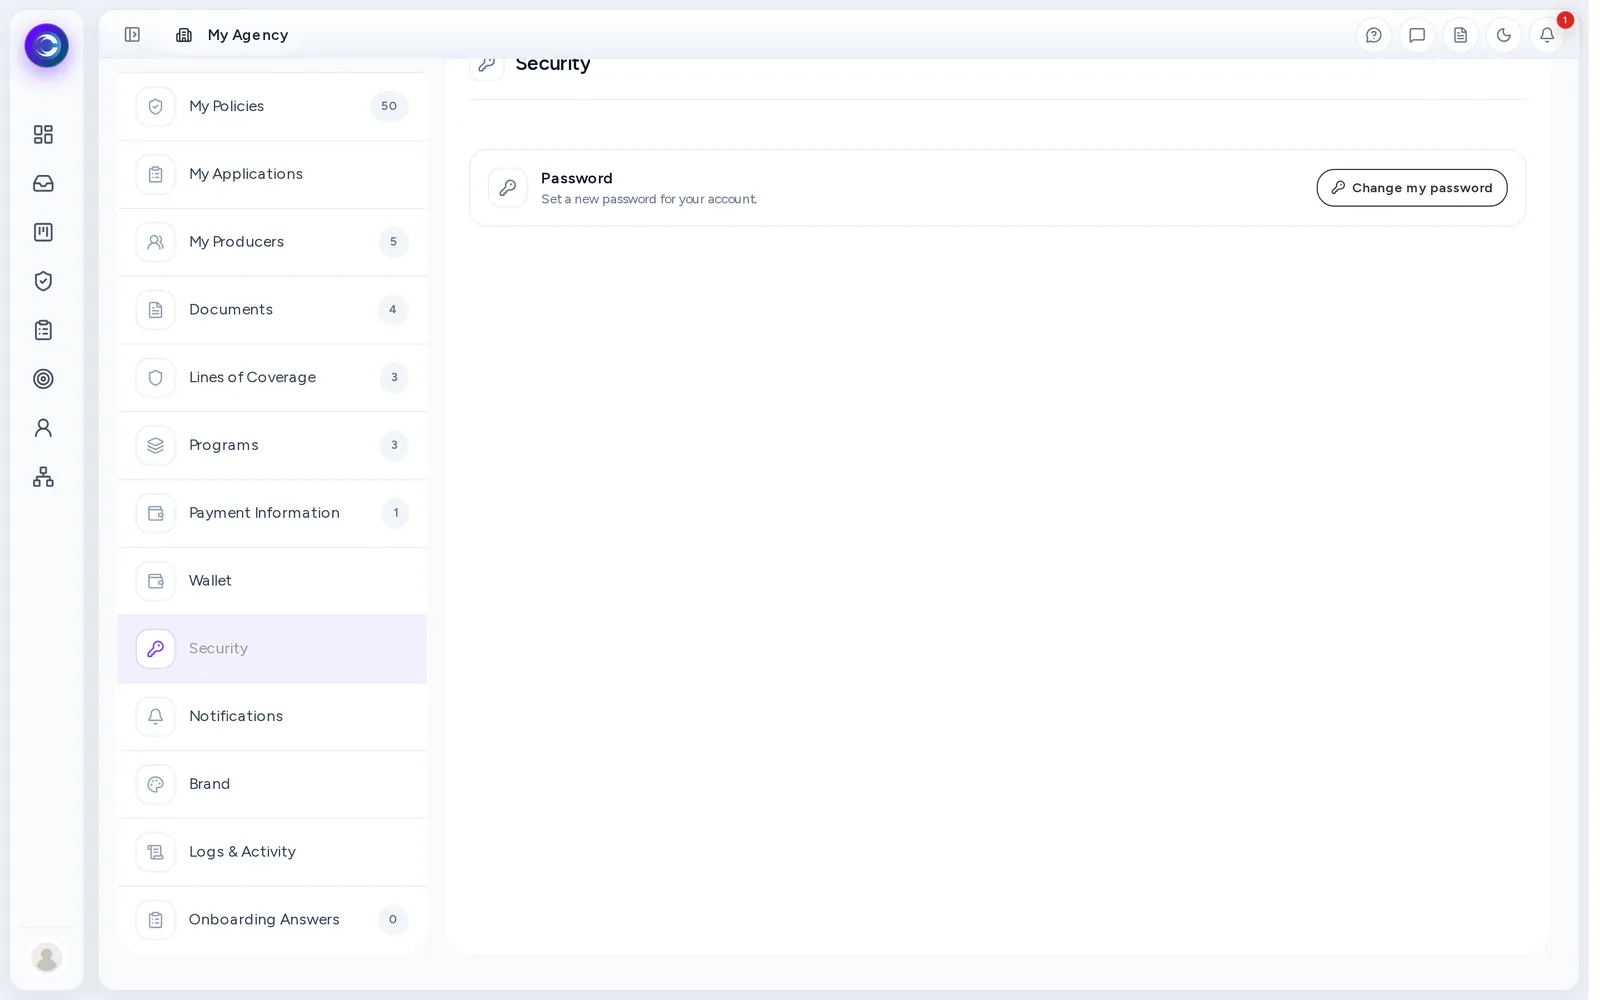
Task: Open the help question mark icon
Action: pyautogui.click(x=1374, y=35)
